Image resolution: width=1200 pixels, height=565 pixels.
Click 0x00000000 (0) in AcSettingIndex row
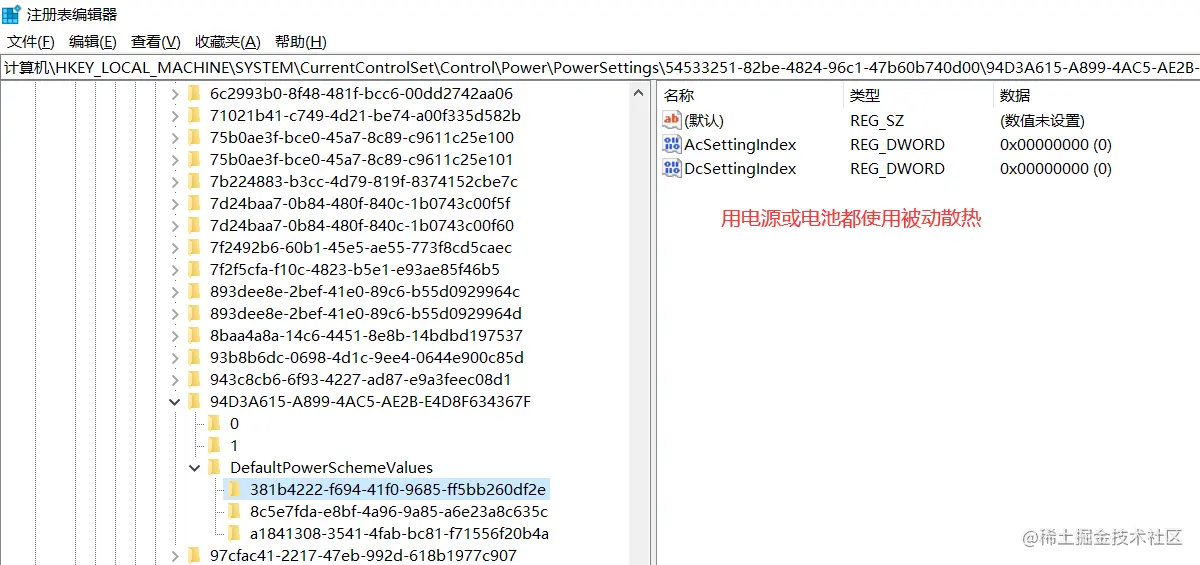click(1056, 144)
